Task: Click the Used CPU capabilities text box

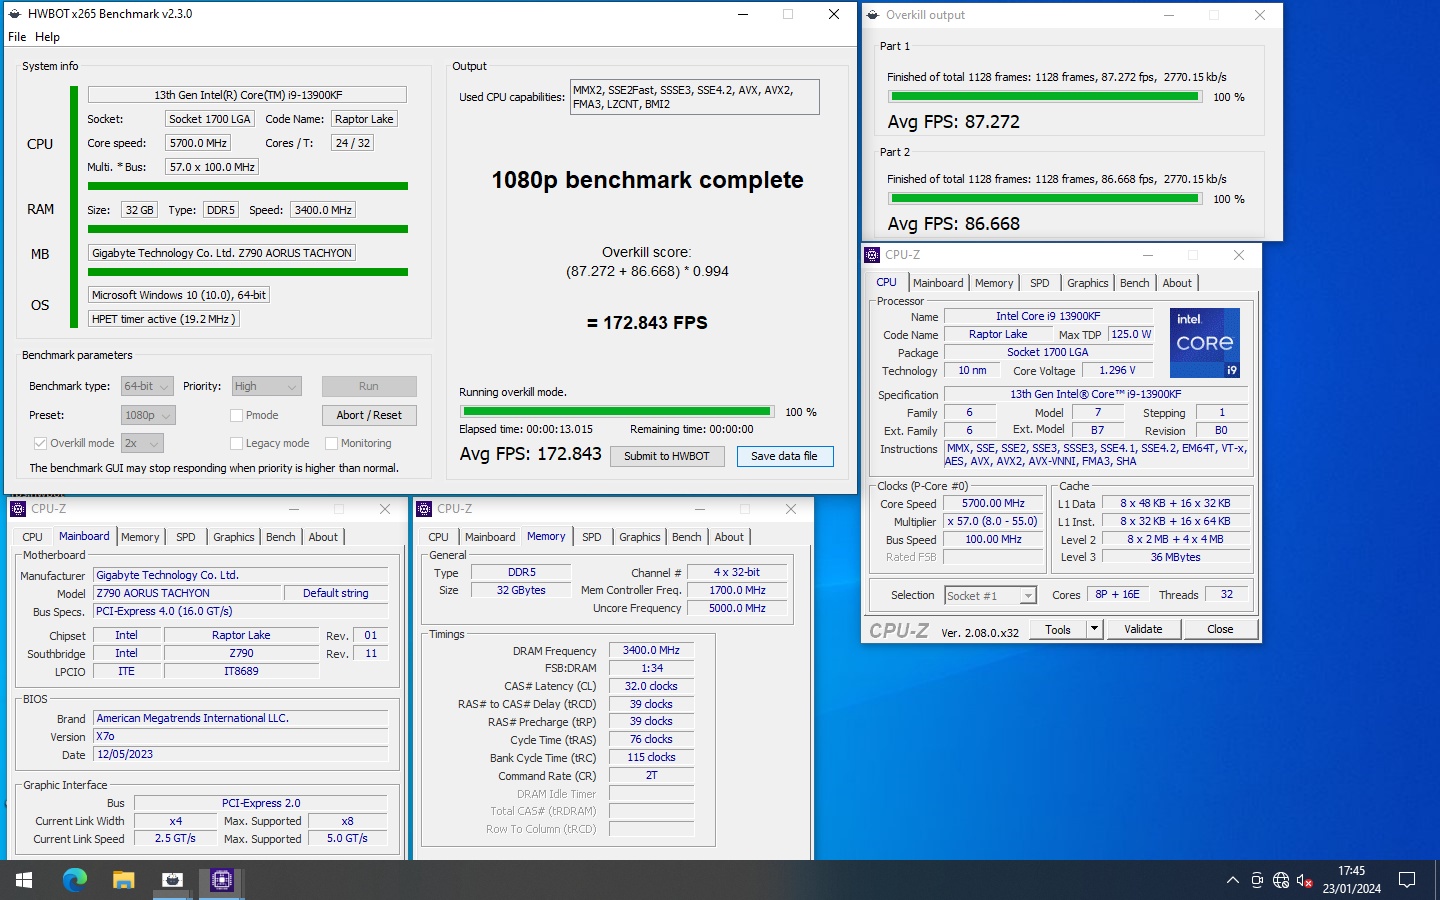Action: [x=695, y=97]
